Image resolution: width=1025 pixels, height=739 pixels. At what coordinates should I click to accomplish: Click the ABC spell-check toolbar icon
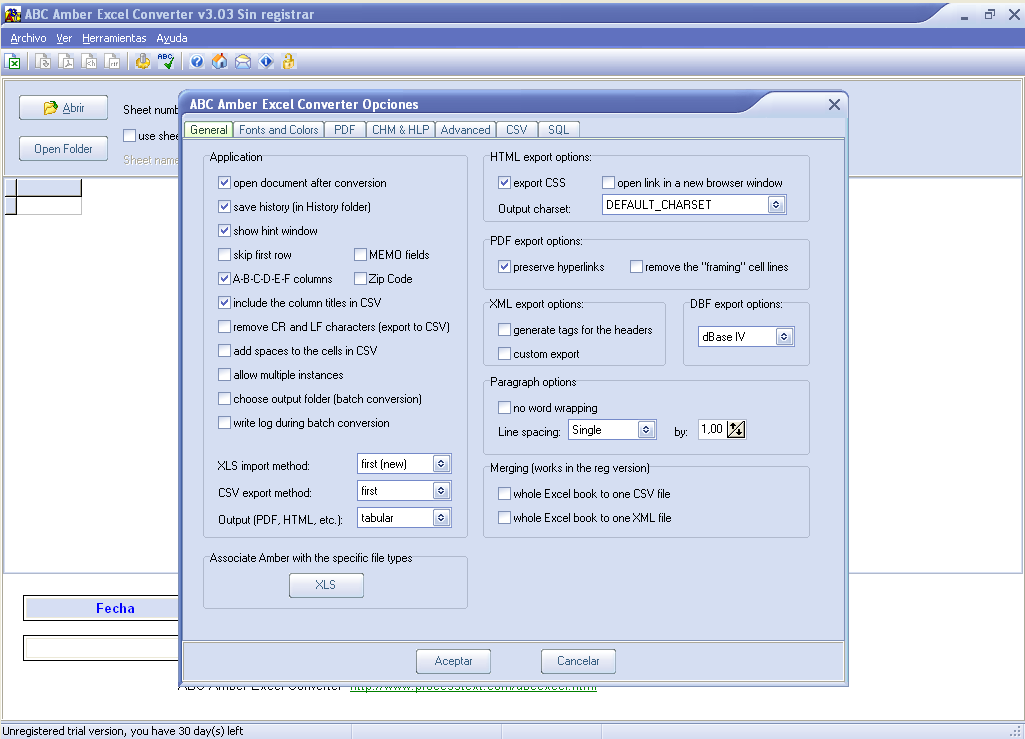coord(166,61)
